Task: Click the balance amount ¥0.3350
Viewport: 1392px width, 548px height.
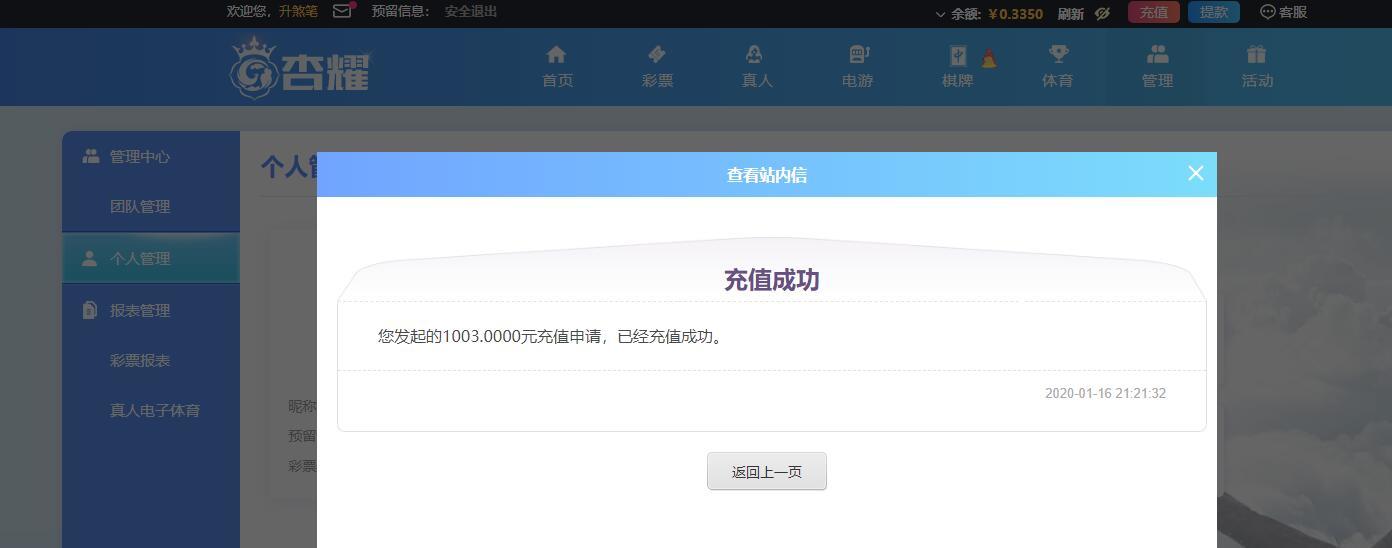Action: tap(1015, 14)
